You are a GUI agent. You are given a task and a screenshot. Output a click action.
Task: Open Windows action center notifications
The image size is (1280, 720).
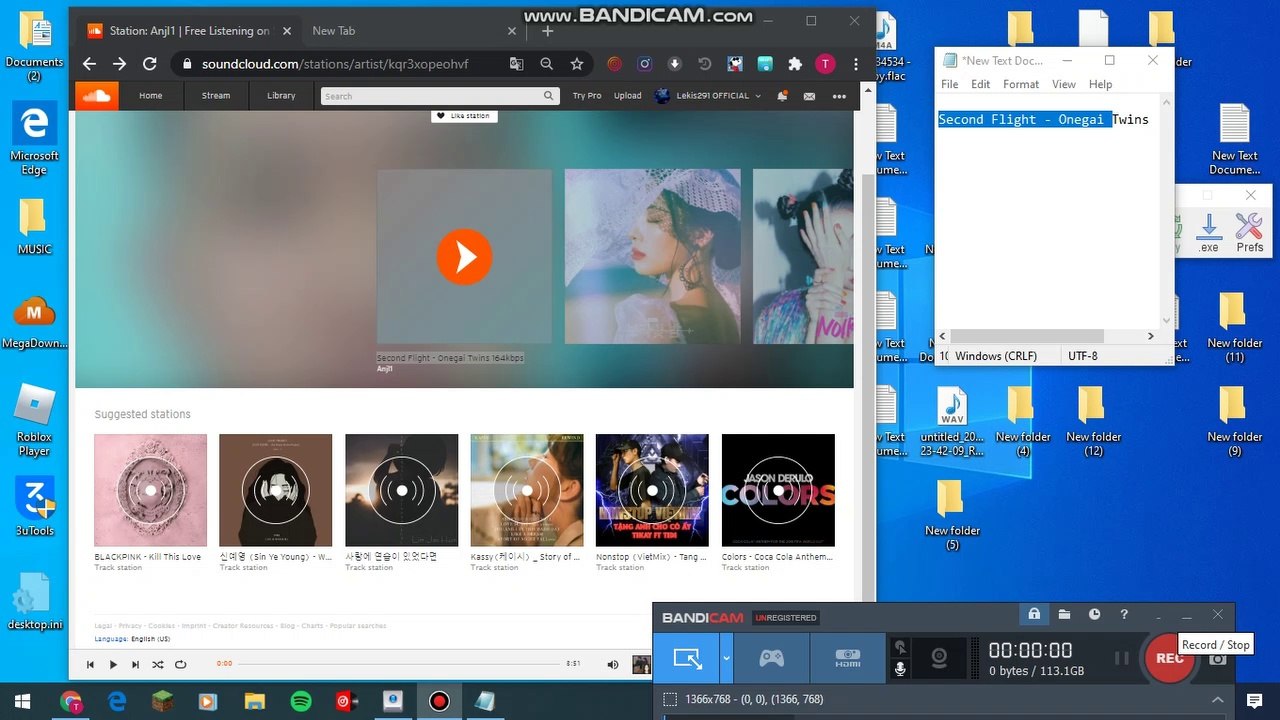point(1254,701)
